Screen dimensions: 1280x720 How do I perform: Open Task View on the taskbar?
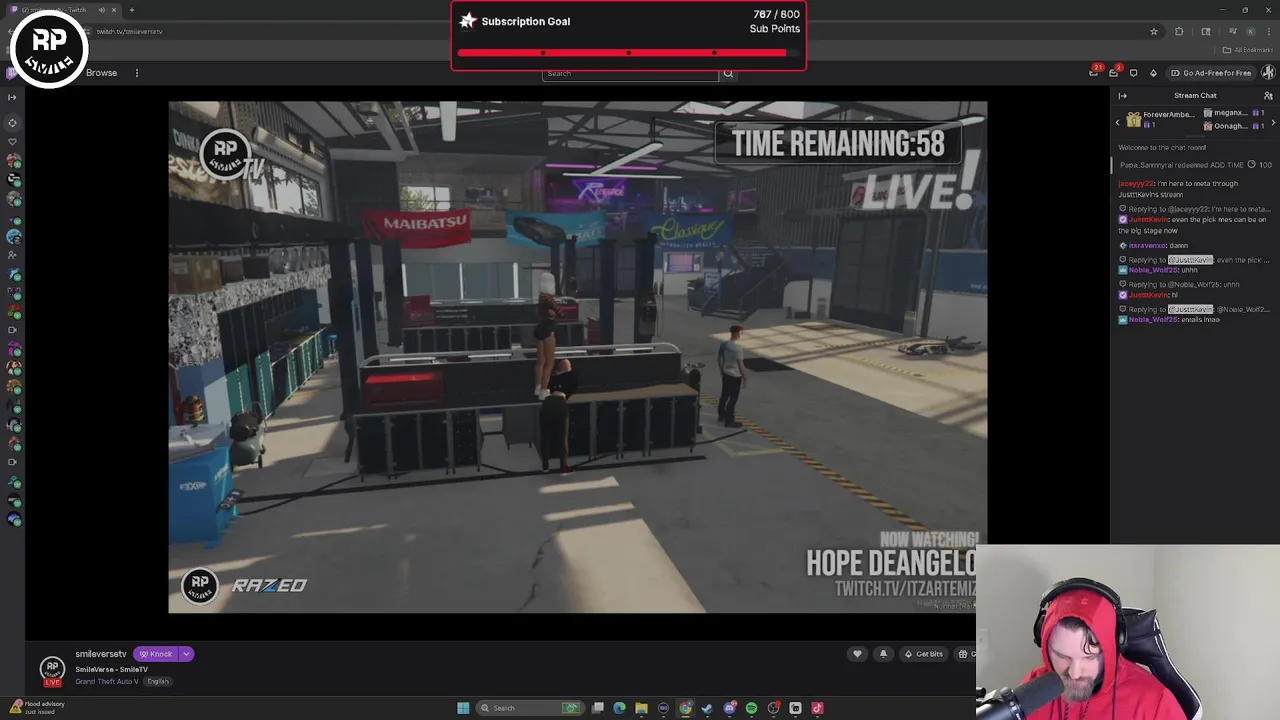598,708
